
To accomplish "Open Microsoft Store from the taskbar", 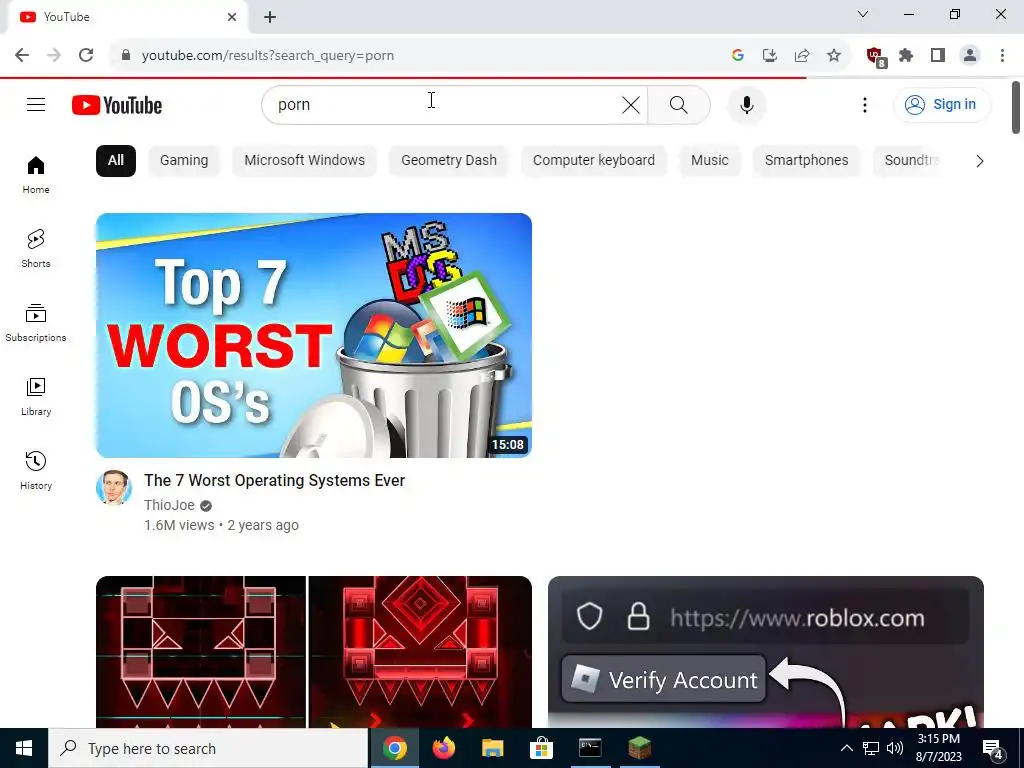I will tap(541, 748).
